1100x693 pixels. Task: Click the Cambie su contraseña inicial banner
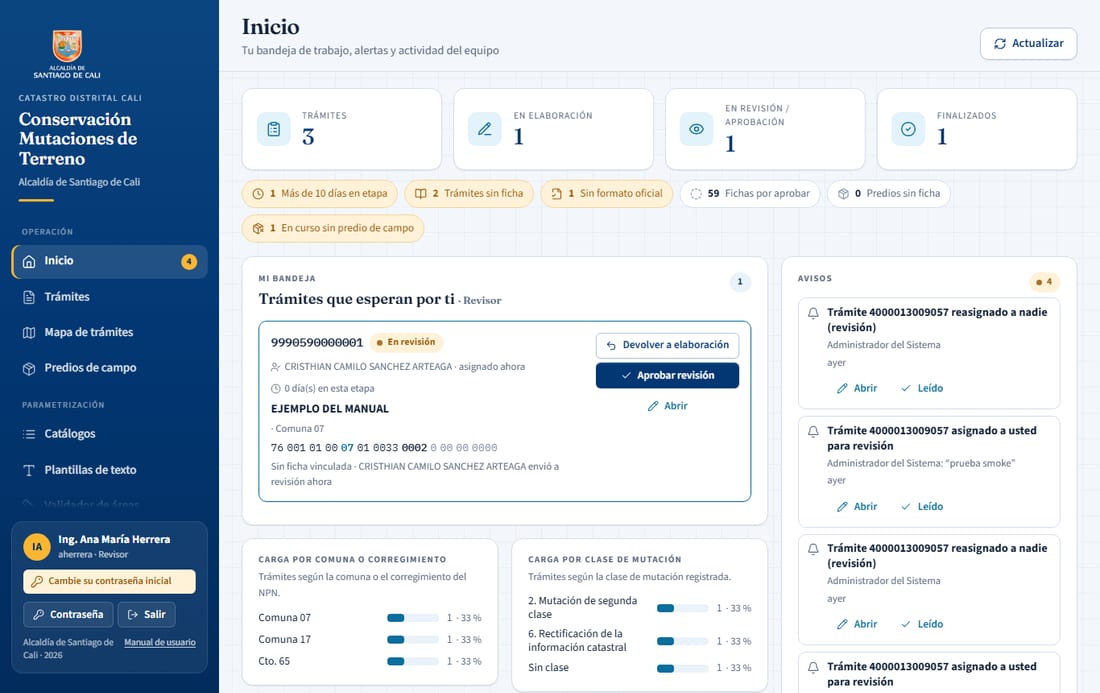pos(109,581)
